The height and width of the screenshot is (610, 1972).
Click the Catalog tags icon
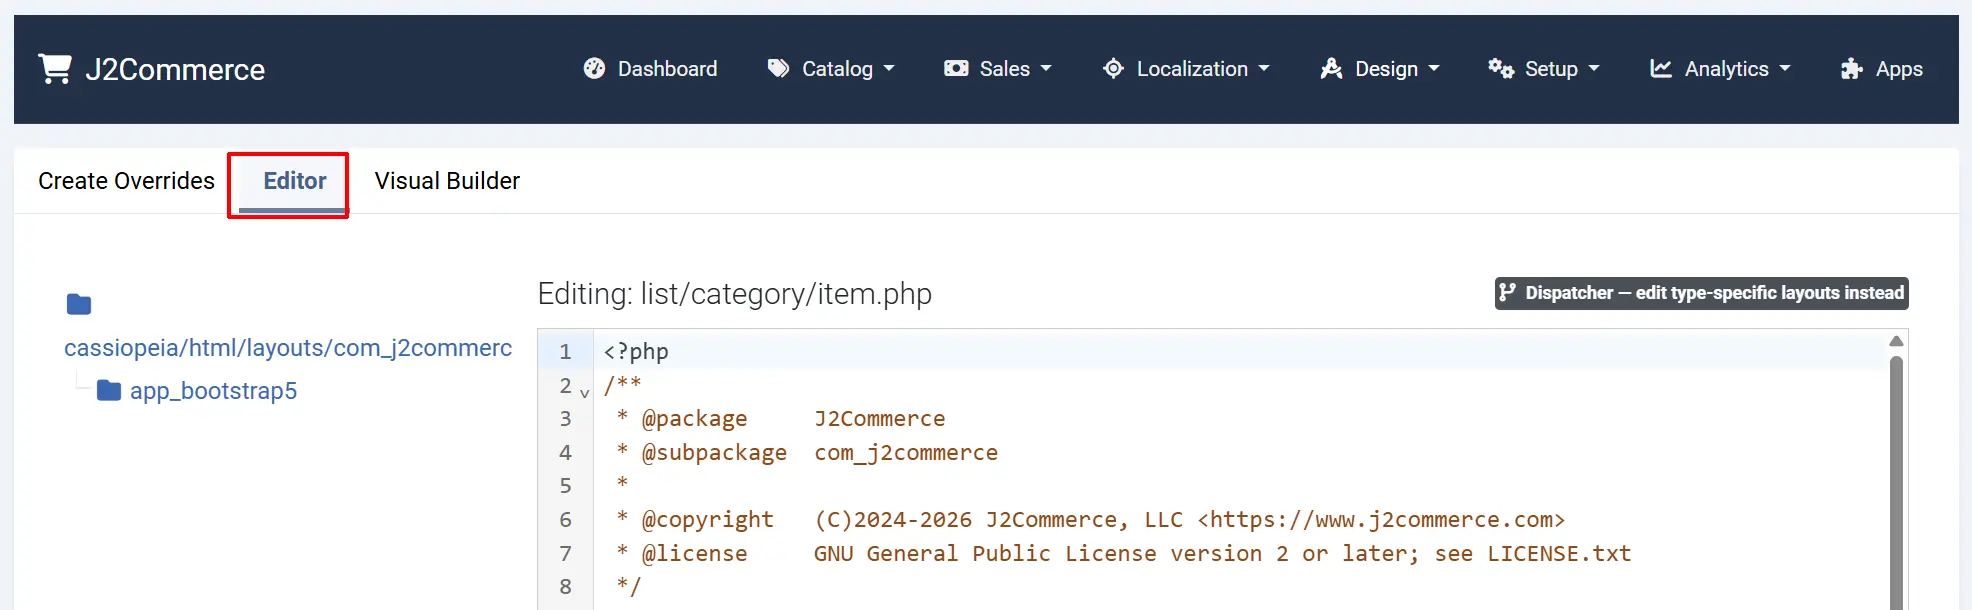(778, 68)
